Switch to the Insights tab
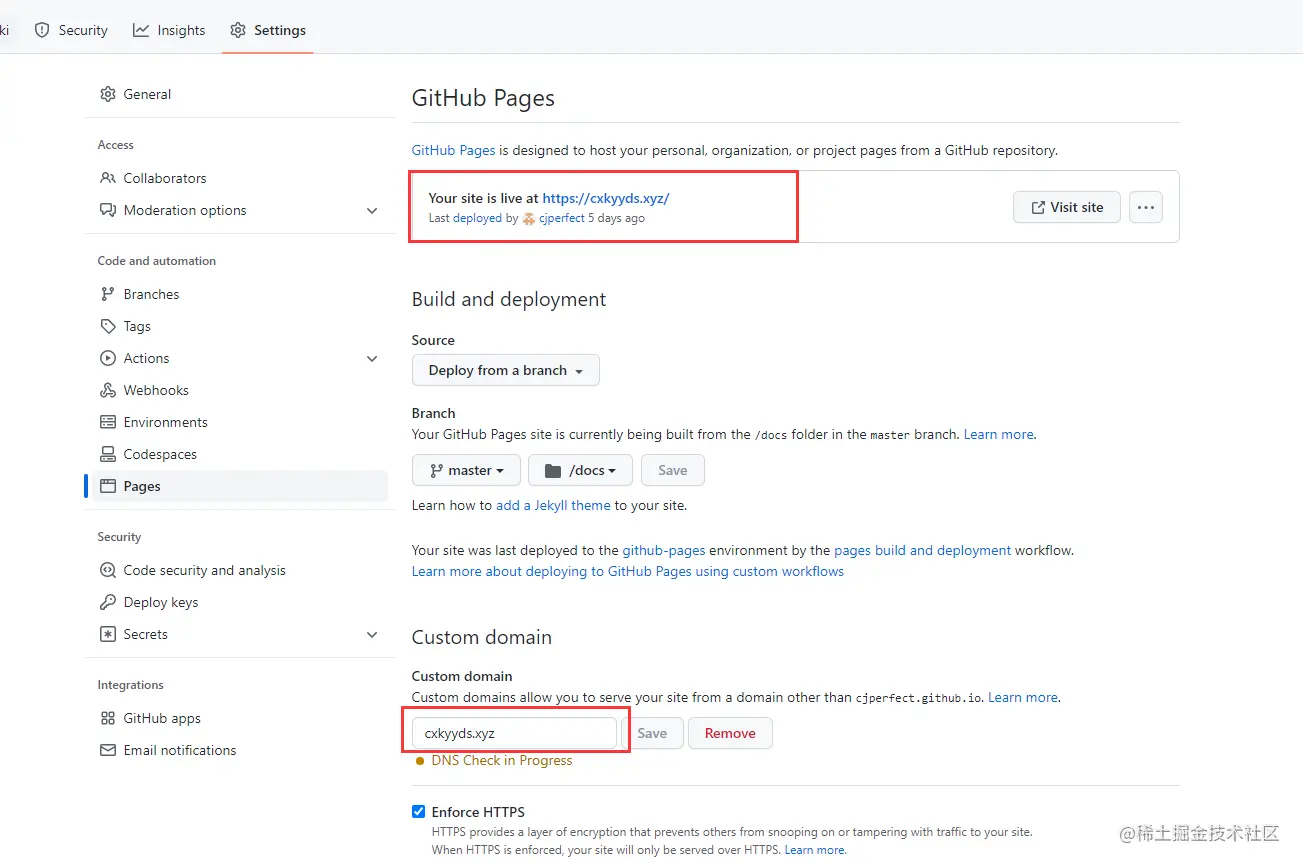 pyautogui.click(x=169, y=30)
